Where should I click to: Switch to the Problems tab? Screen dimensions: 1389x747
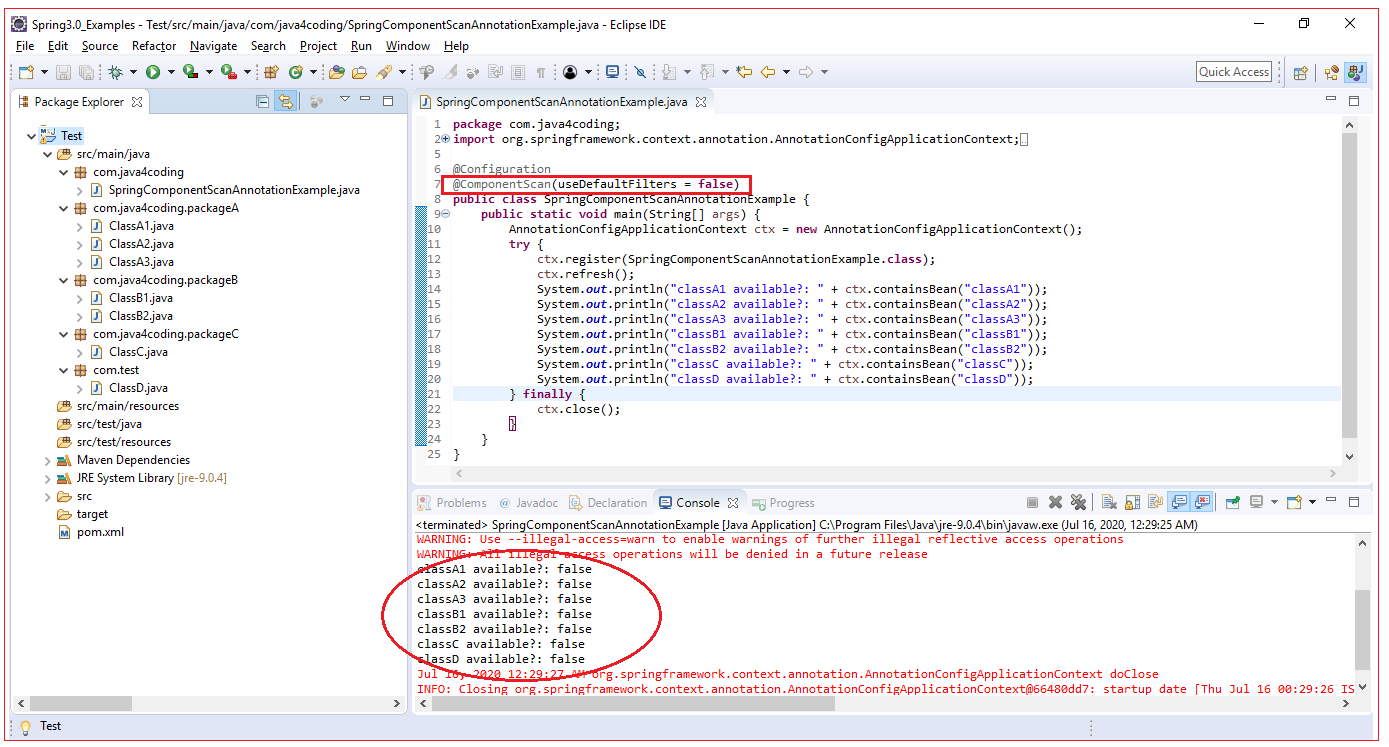[452, 503]
